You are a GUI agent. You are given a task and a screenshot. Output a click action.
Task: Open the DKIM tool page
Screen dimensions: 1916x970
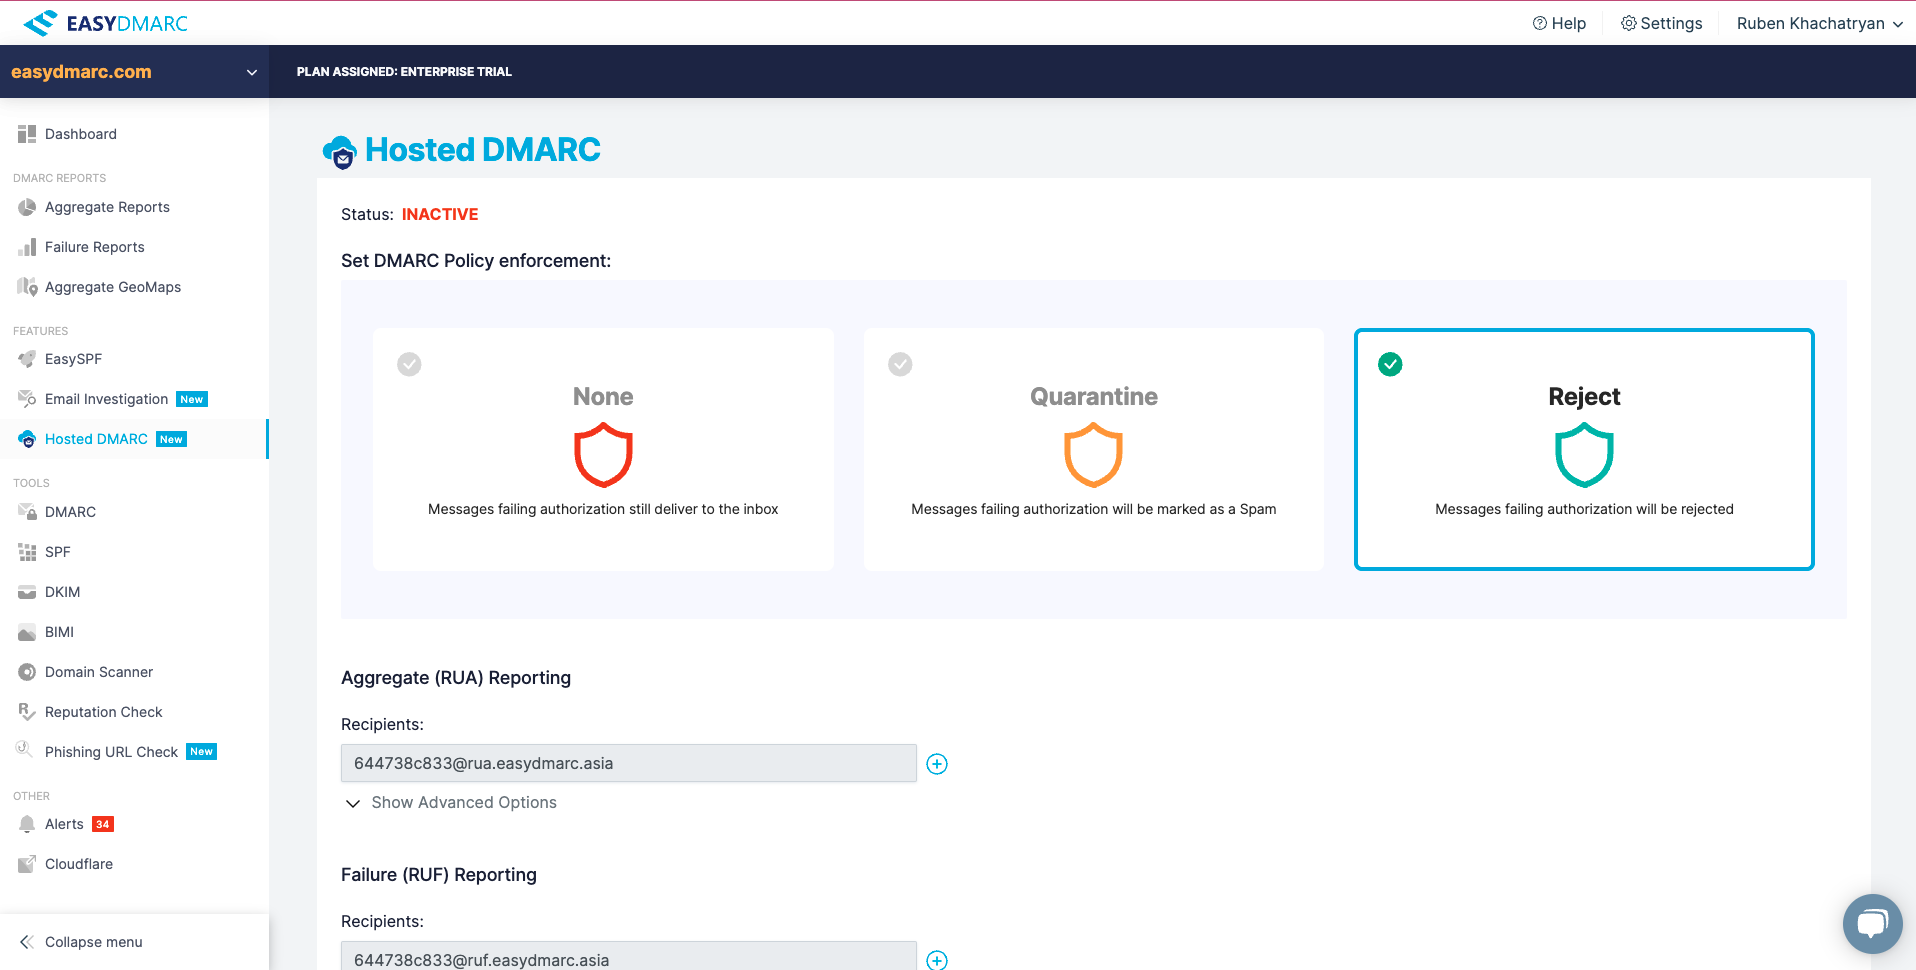tap(63, 591)
